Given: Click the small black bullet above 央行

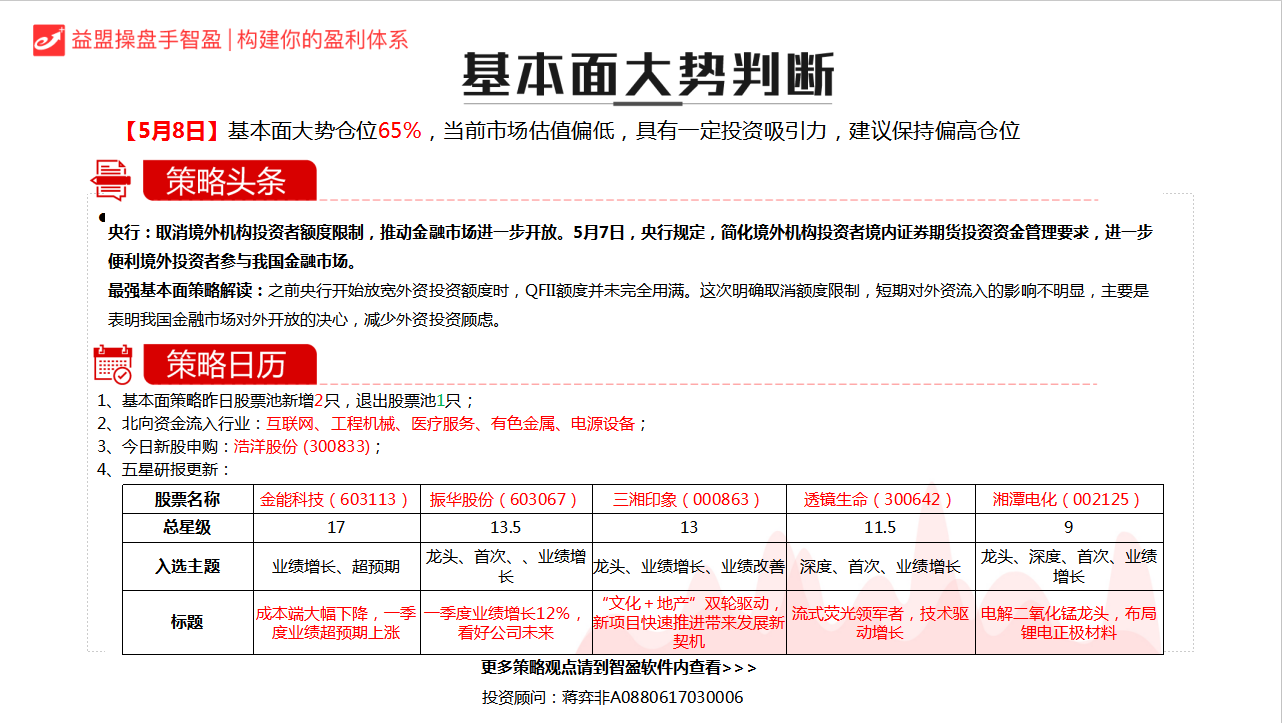Looking at the screenshot, I should pos(102,217).
